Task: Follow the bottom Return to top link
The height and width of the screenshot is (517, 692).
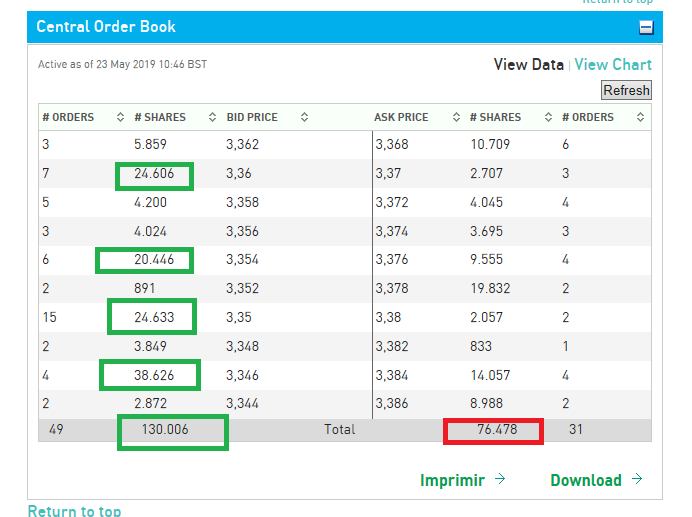Action: click(x=74, y=511)
